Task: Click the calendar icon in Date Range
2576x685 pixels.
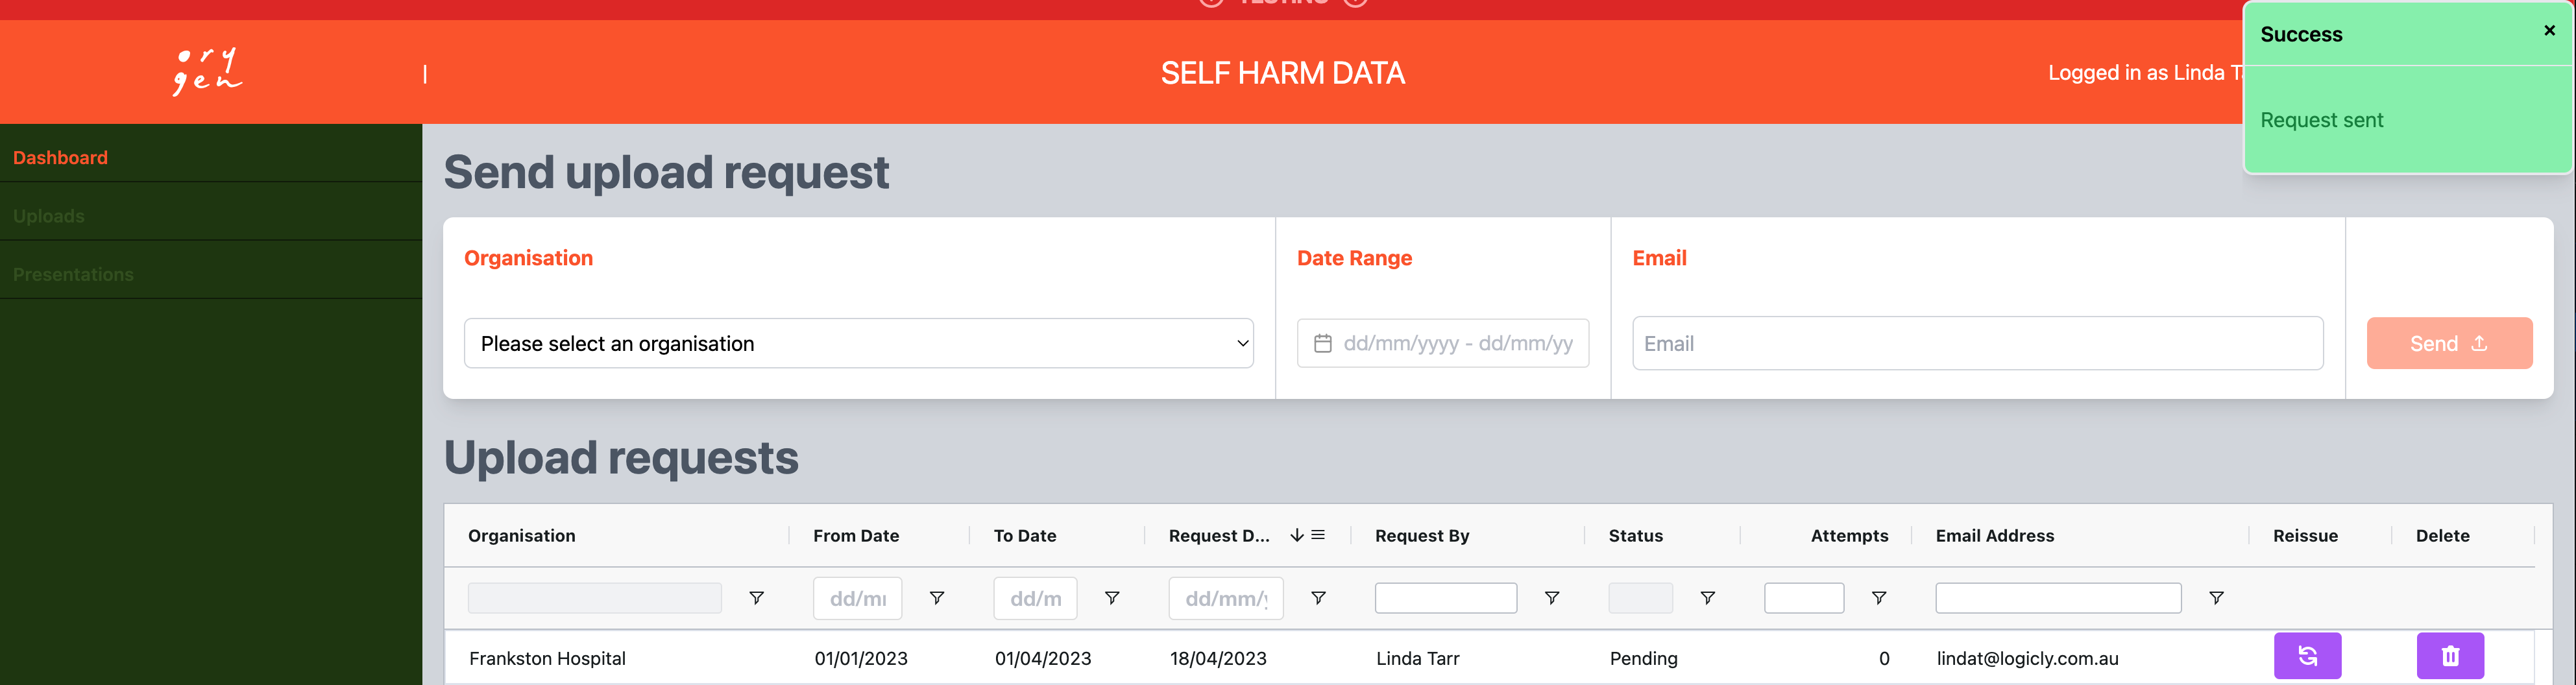Action: coord(1322,343)
